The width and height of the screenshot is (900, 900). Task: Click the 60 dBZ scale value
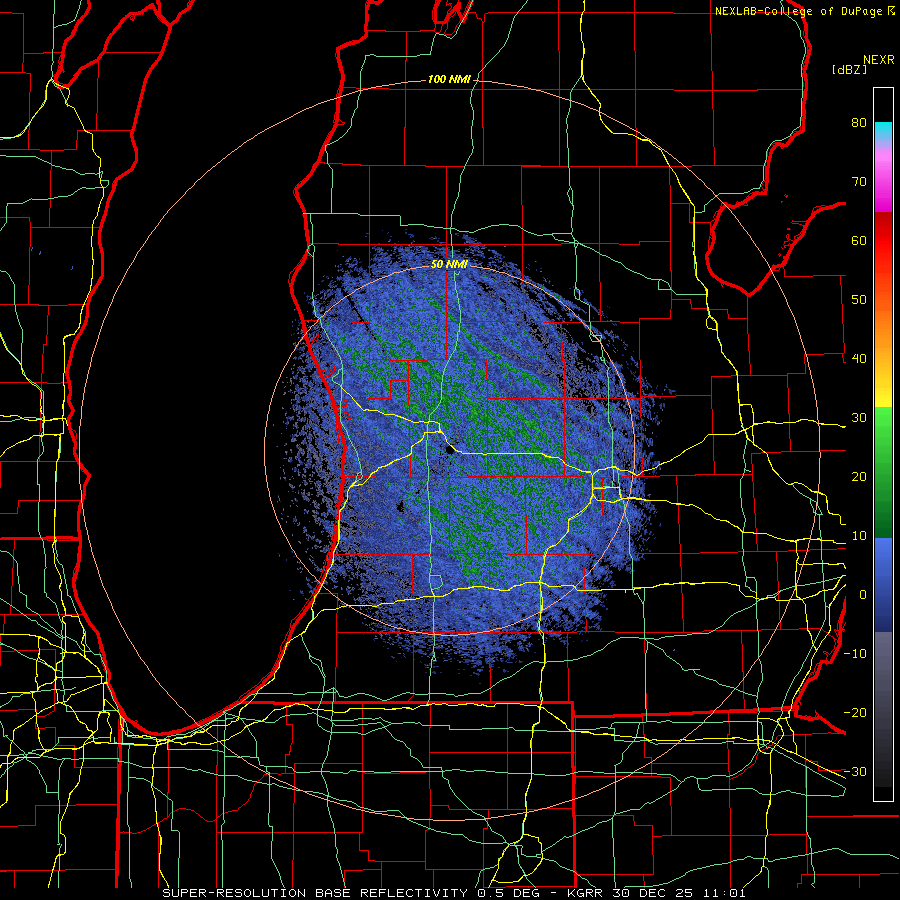click(x=859, y=240)
